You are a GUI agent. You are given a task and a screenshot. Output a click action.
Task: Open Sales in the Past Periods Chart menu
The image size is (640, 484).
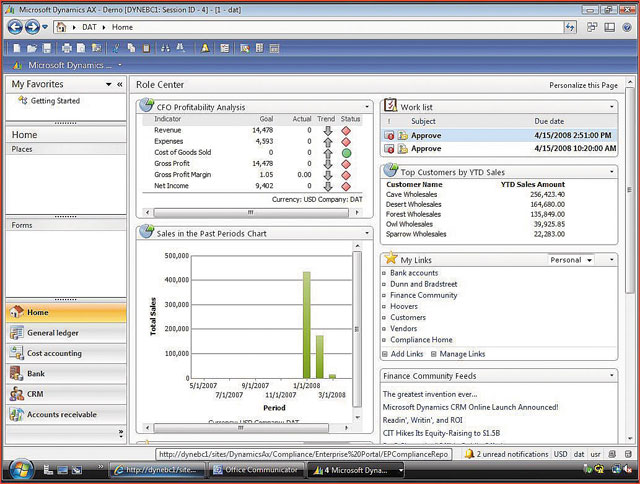click(x=367, y=233)
